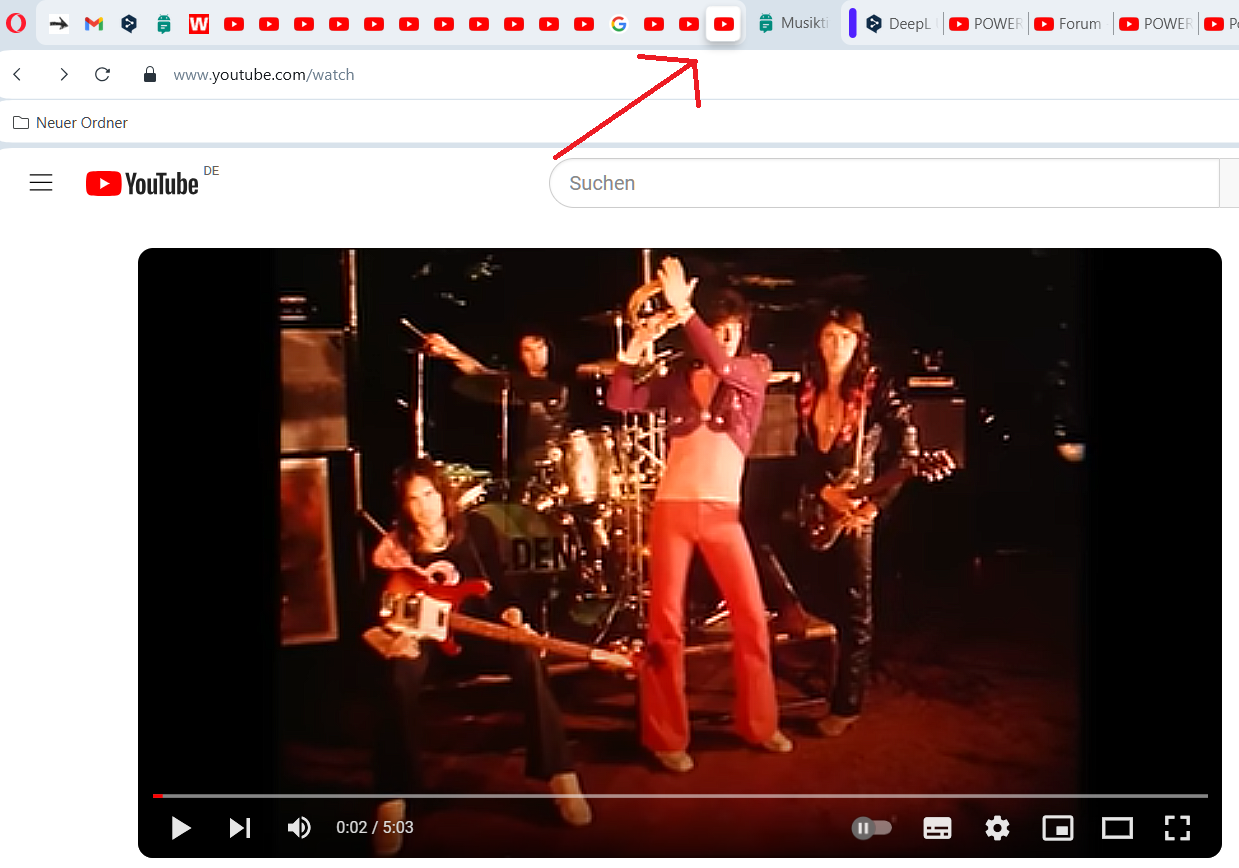Go forward to the next page
Viewport: 1239px width, 868px height.
point(63,75)
